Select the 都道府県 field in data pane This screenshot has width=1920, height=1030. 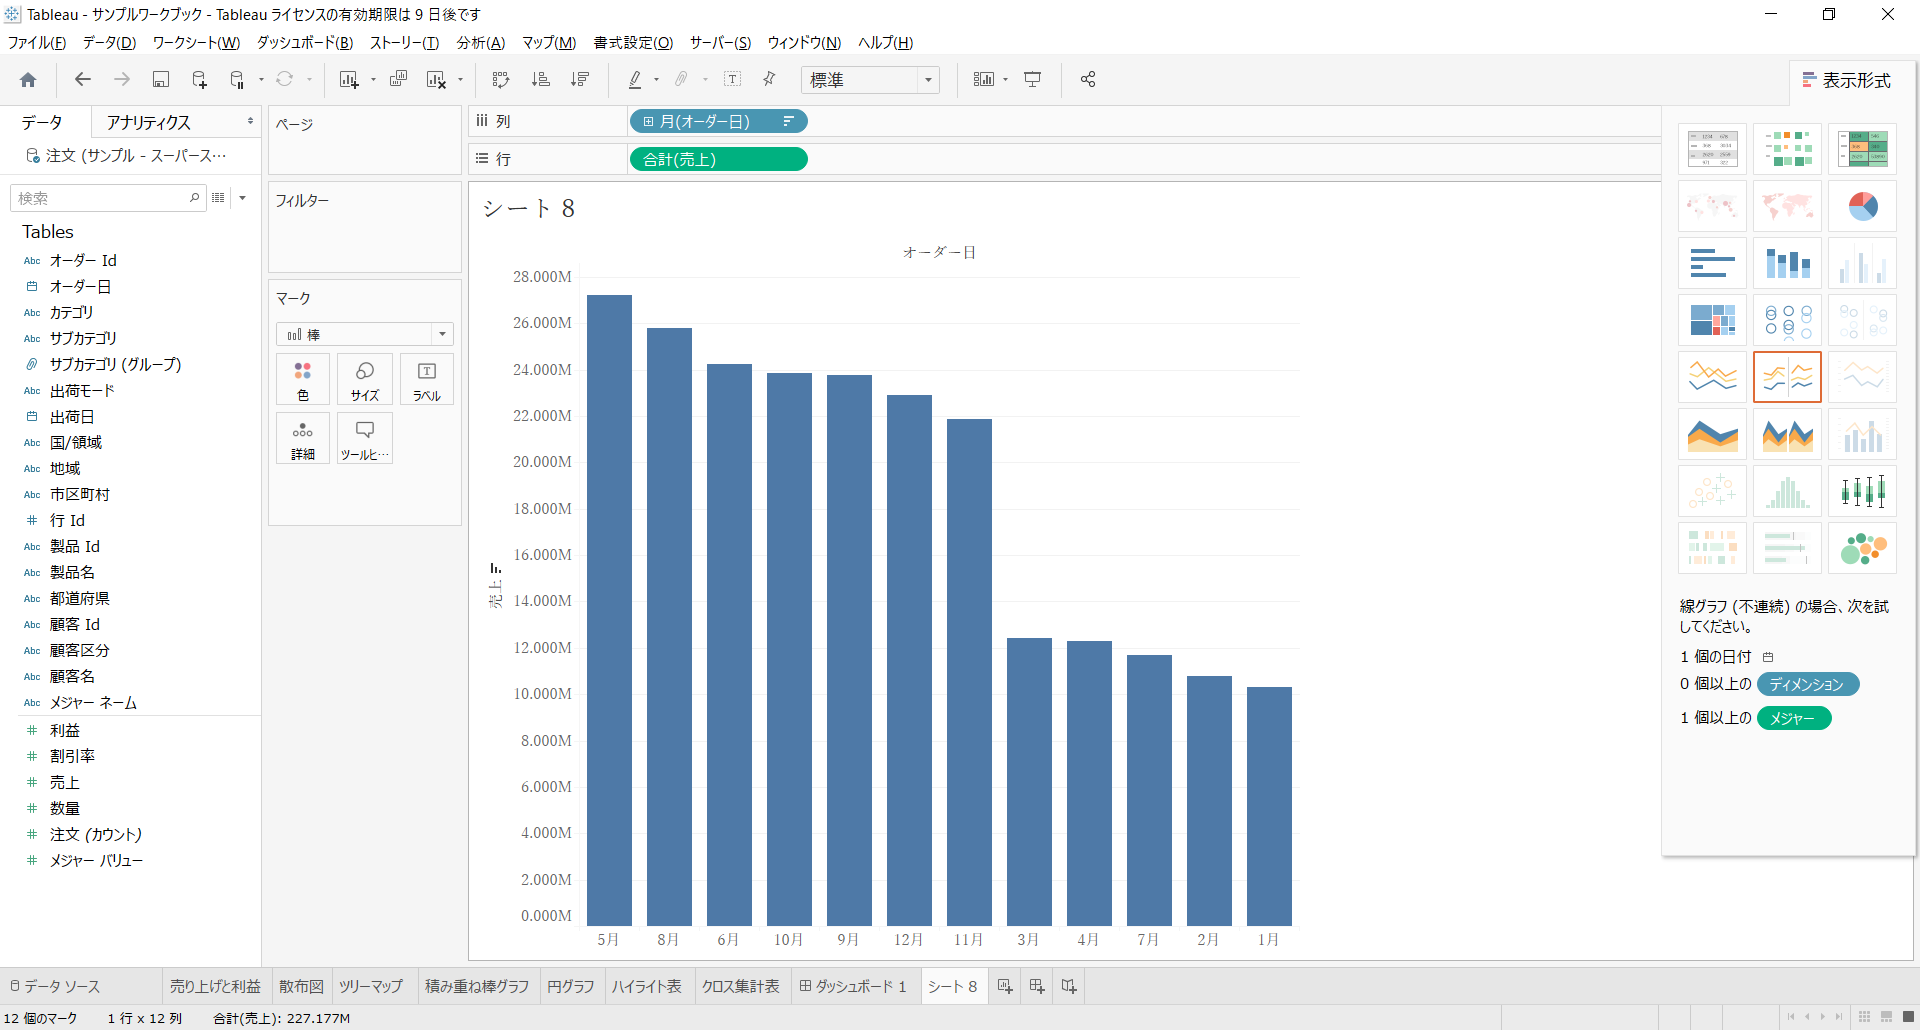click(80, 599)
